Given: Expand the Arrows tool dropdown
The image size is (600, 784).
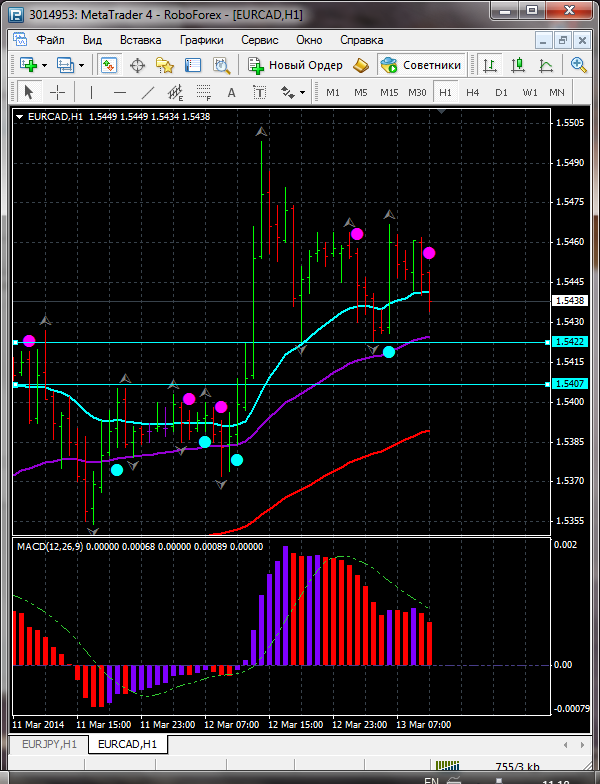Looking at the screenshot, I should coord(302,92).
